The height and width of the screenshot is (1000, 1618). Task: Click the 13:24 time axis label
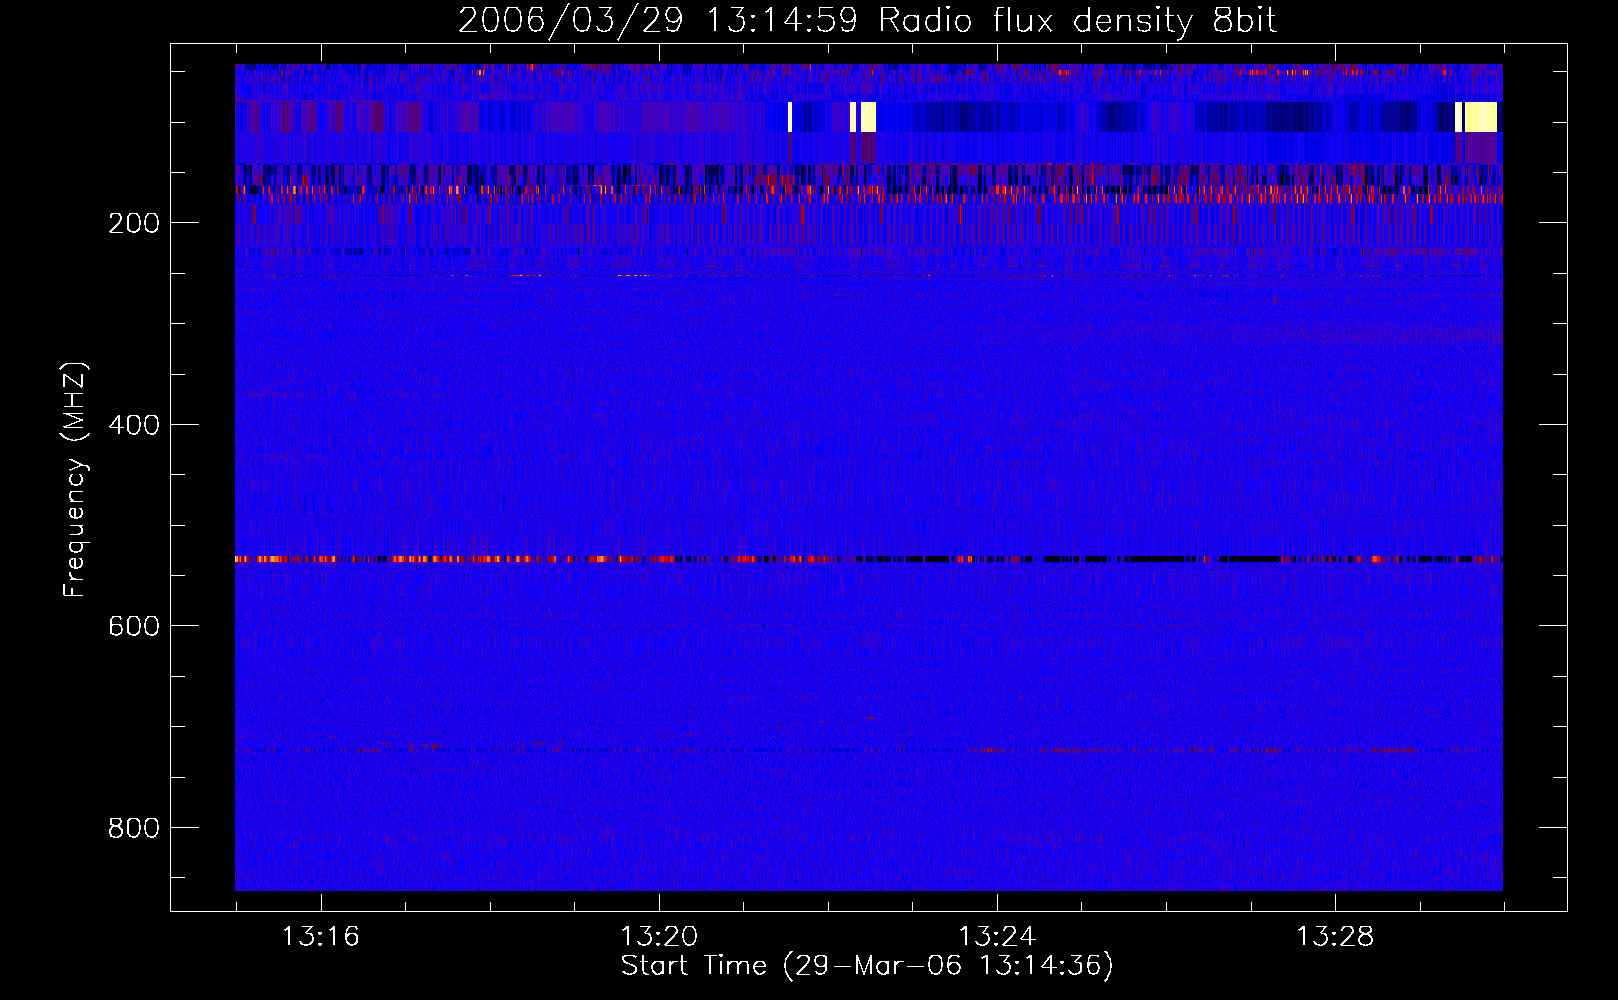coord(997,936)
